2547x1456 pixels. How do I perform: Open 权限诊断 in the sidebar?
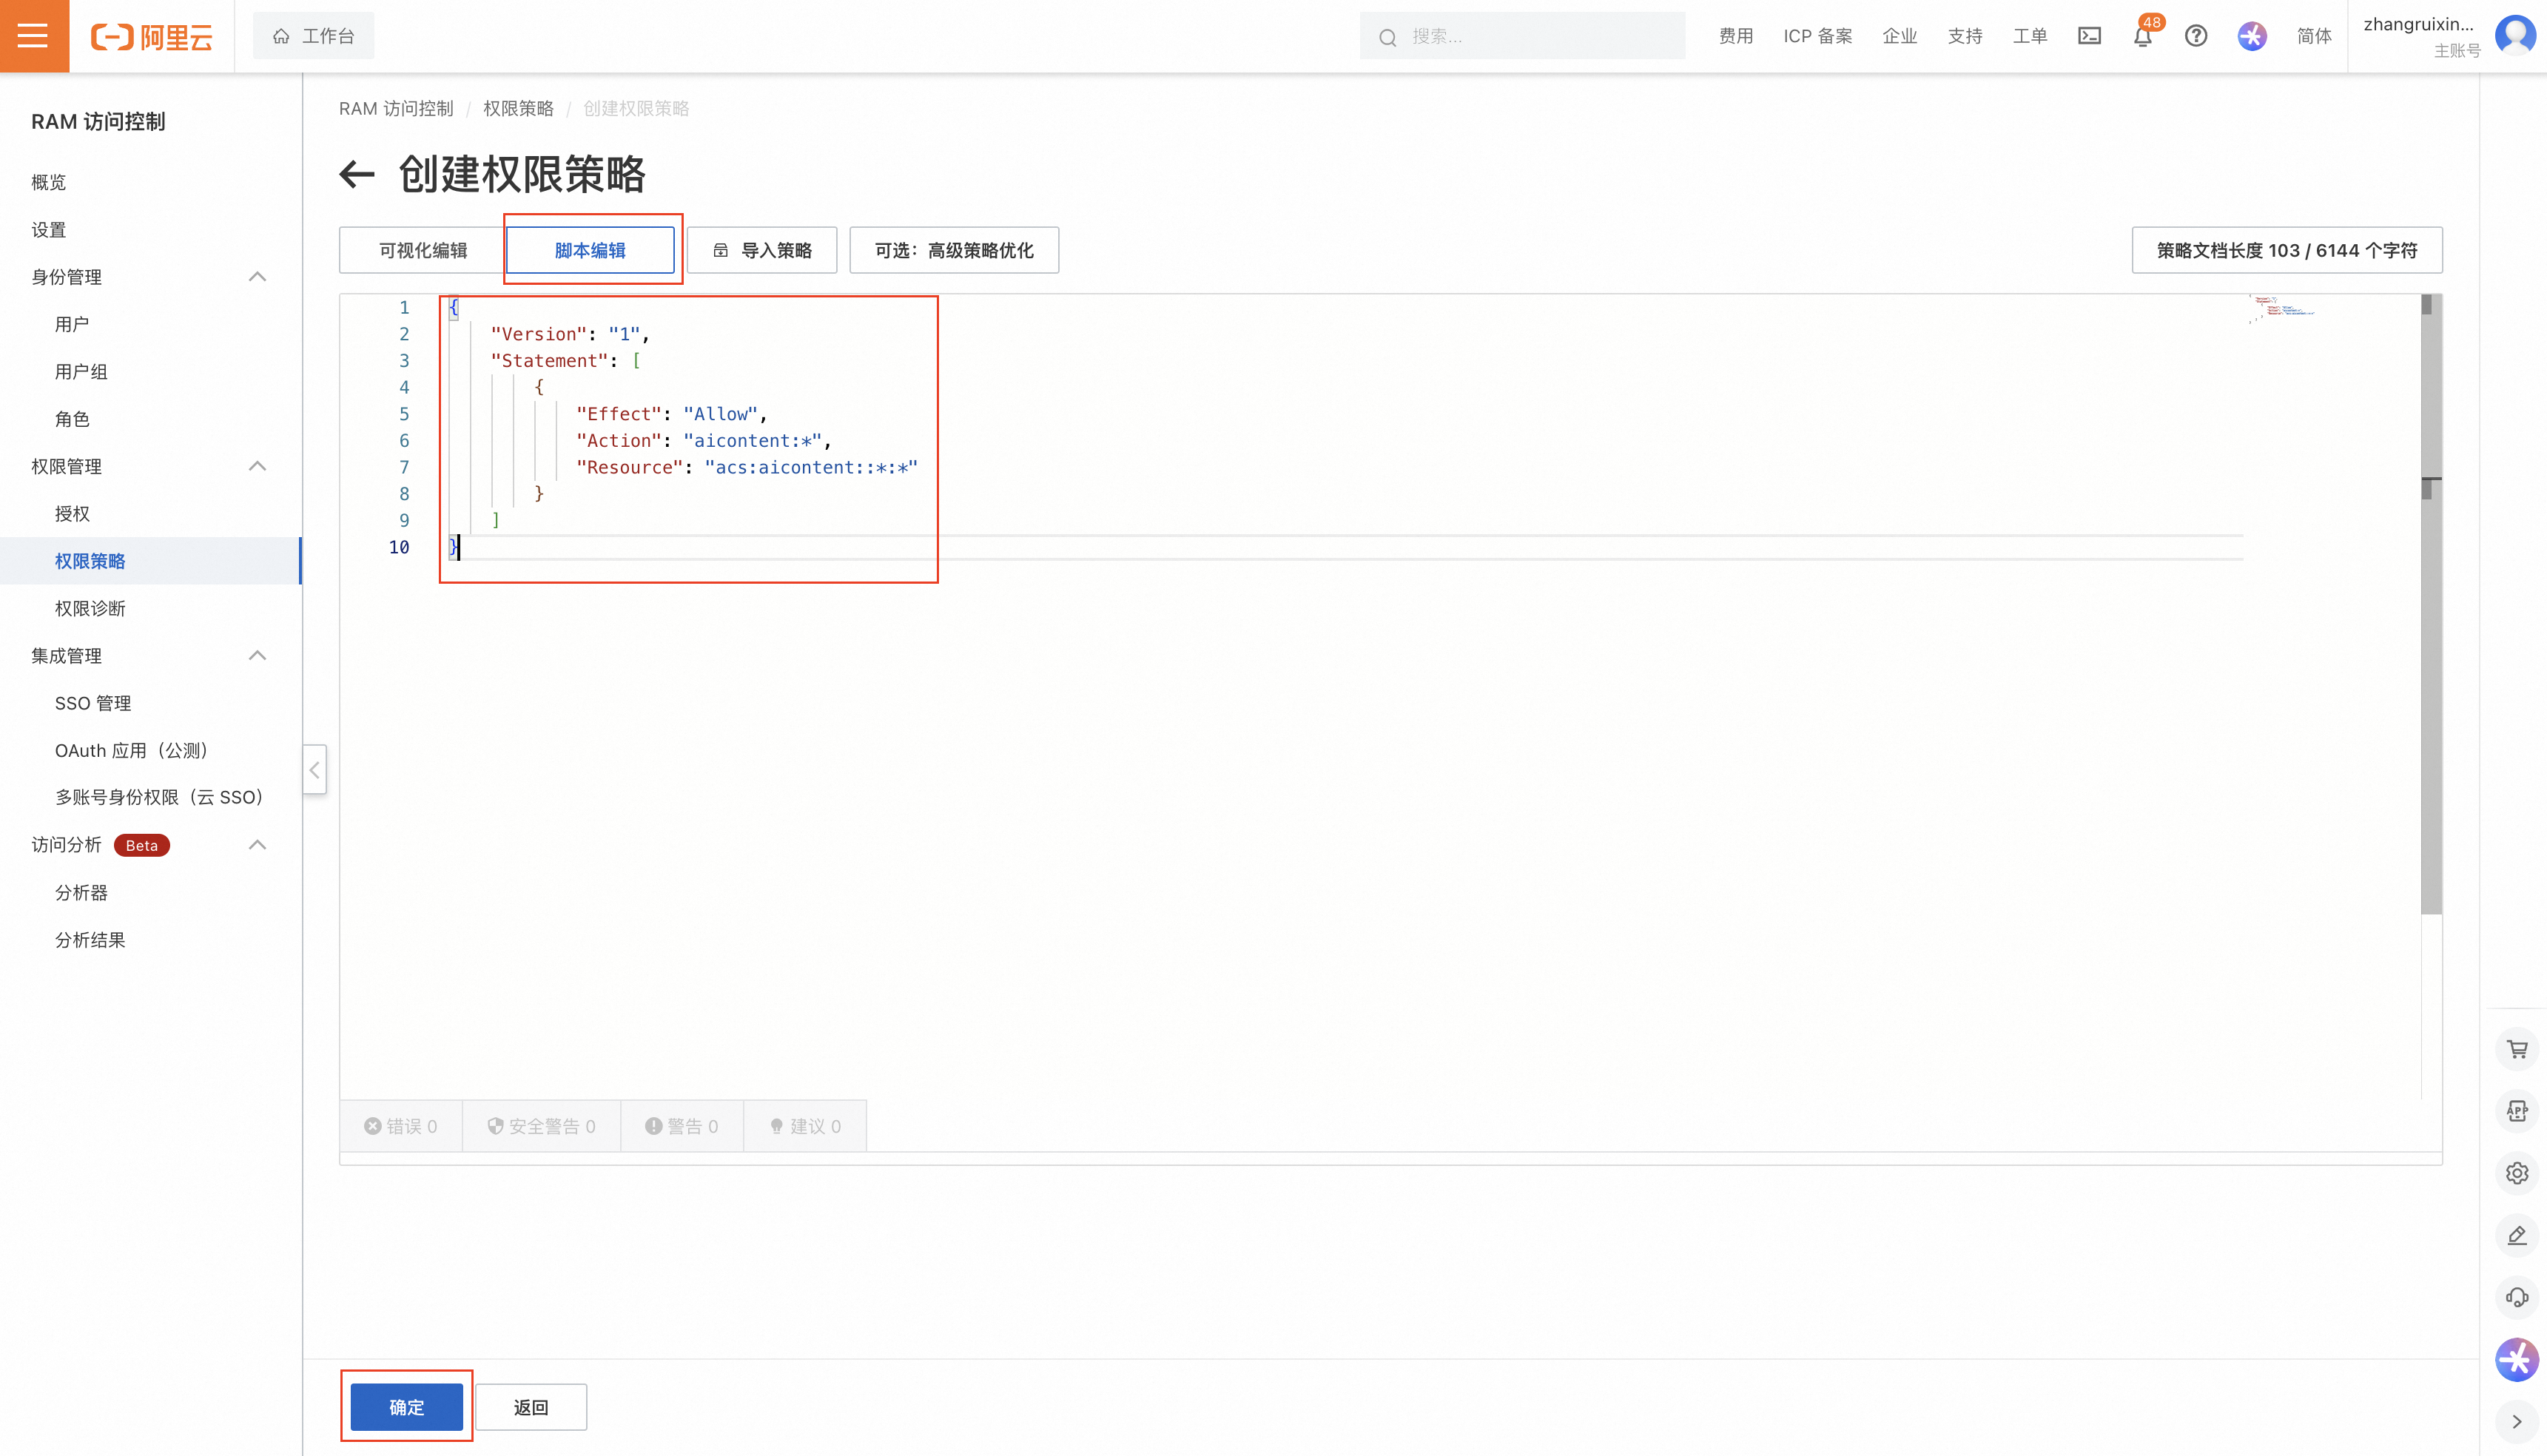click(x=90, y=608)
